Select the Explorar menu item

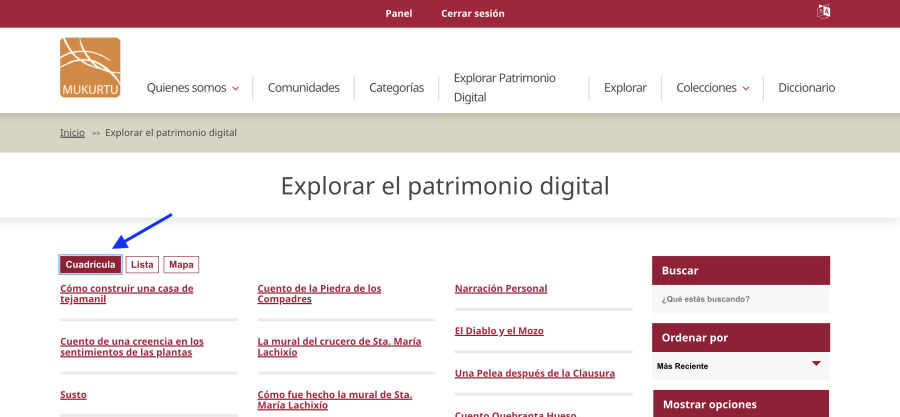click(x=625, y=88)
